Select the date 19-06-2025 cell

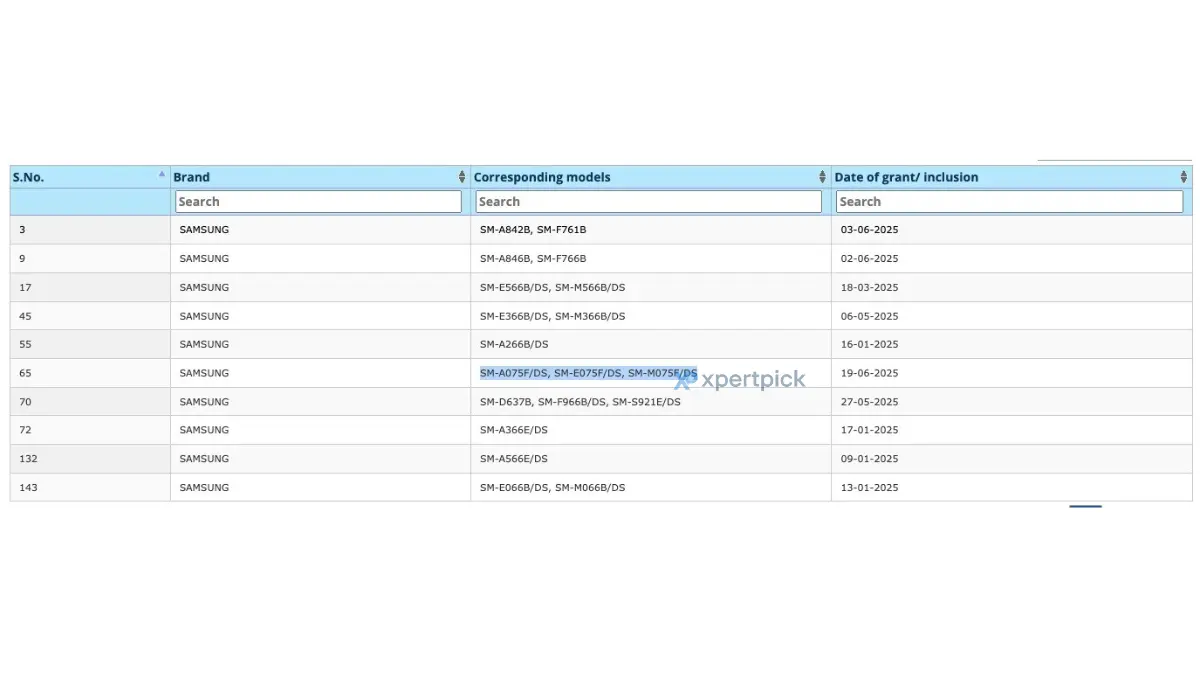(x=869, y=373)
